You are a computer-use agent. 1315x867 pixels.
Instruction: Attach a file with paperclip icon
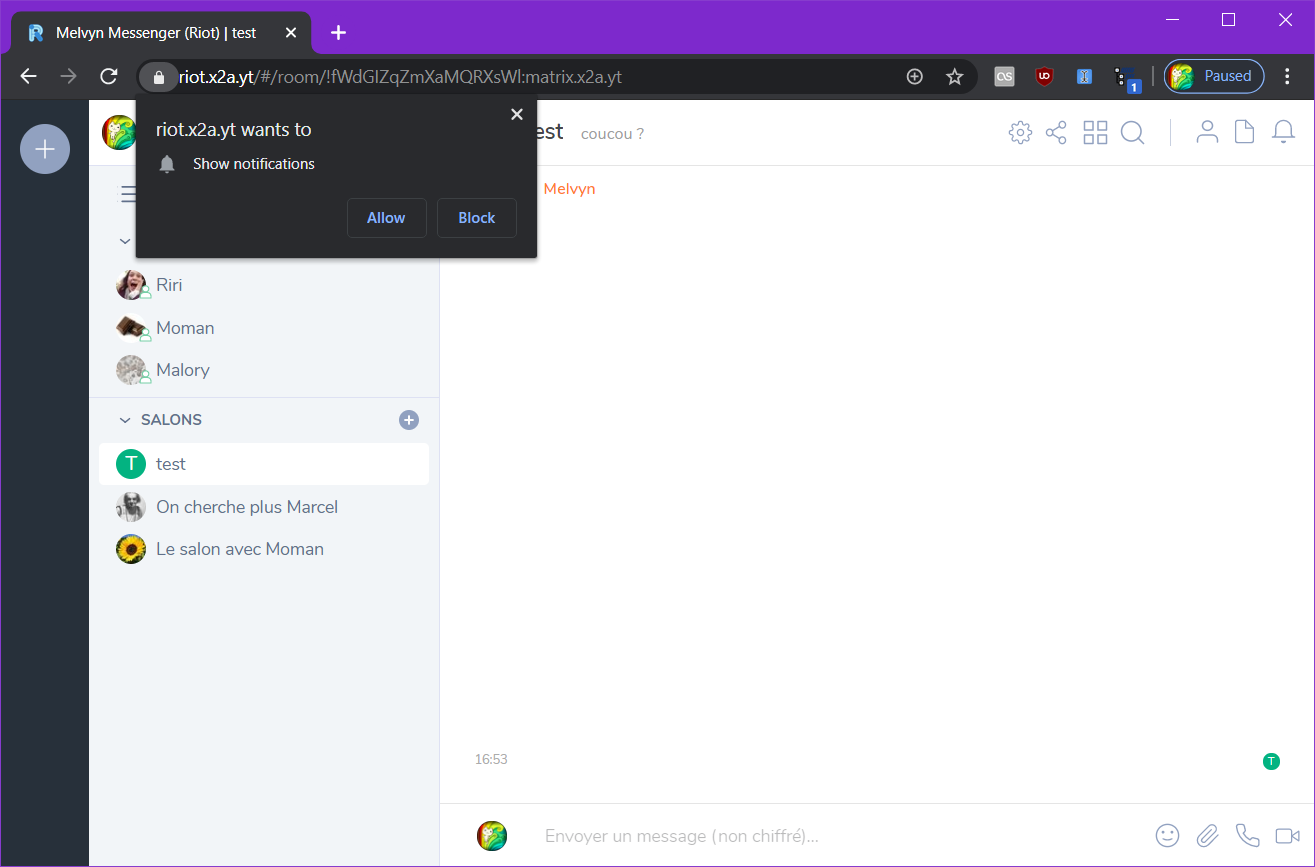[1208, 835]
